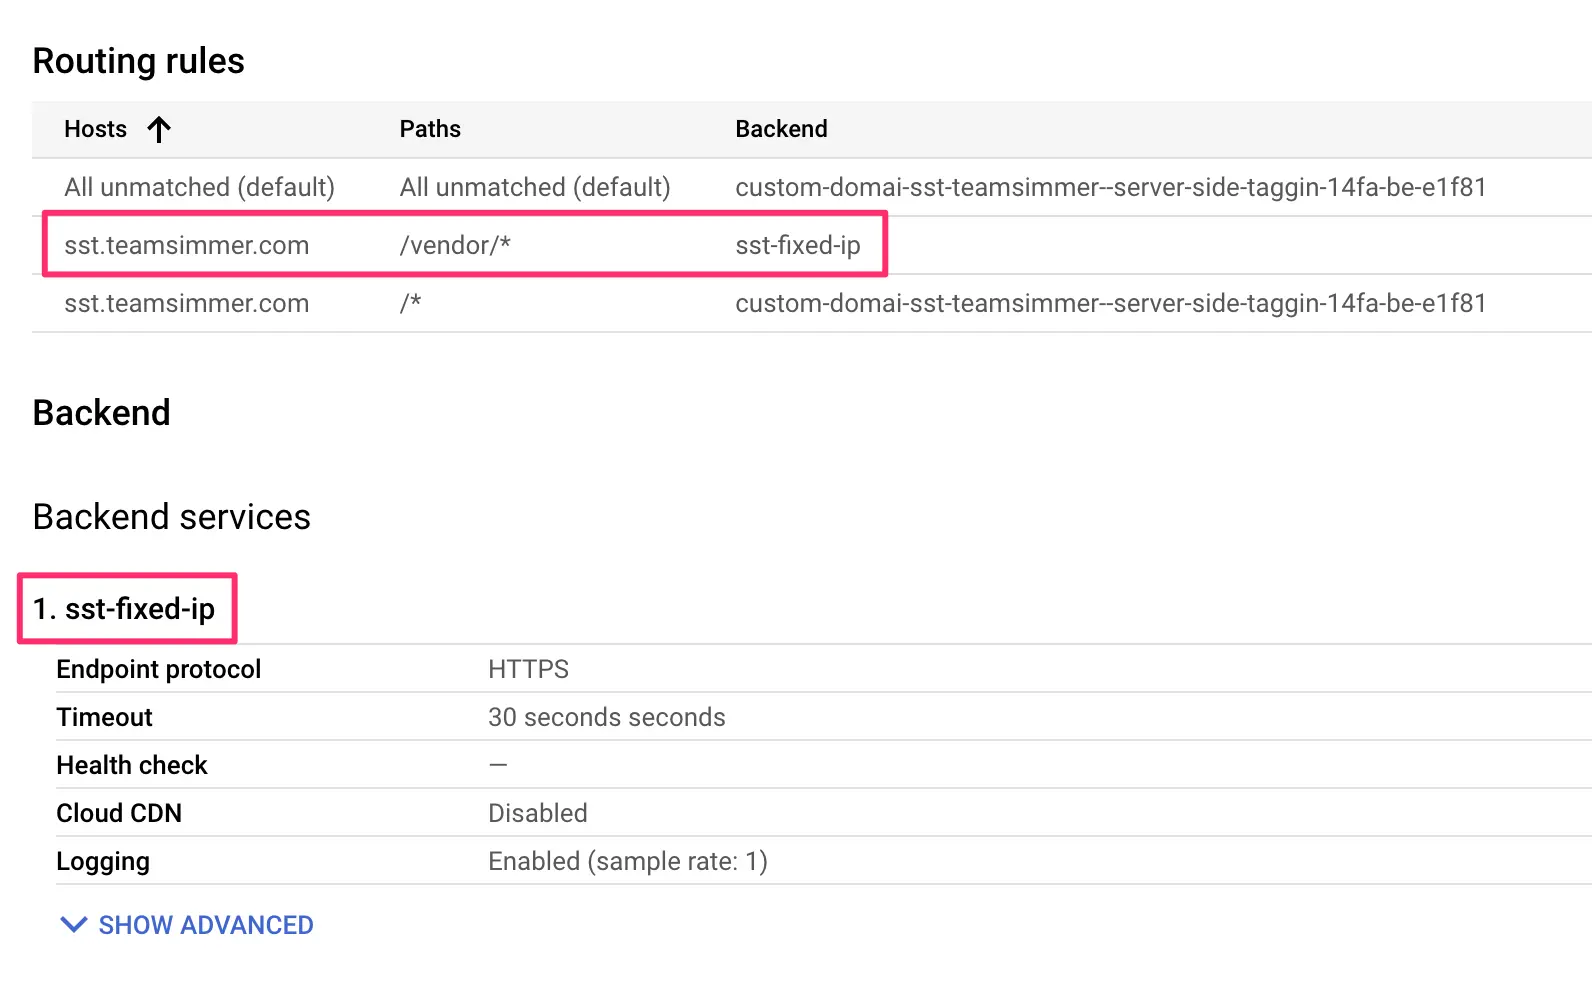
Task: Click the Health check label
Action: pyautogui.click(x=132, y=765)
